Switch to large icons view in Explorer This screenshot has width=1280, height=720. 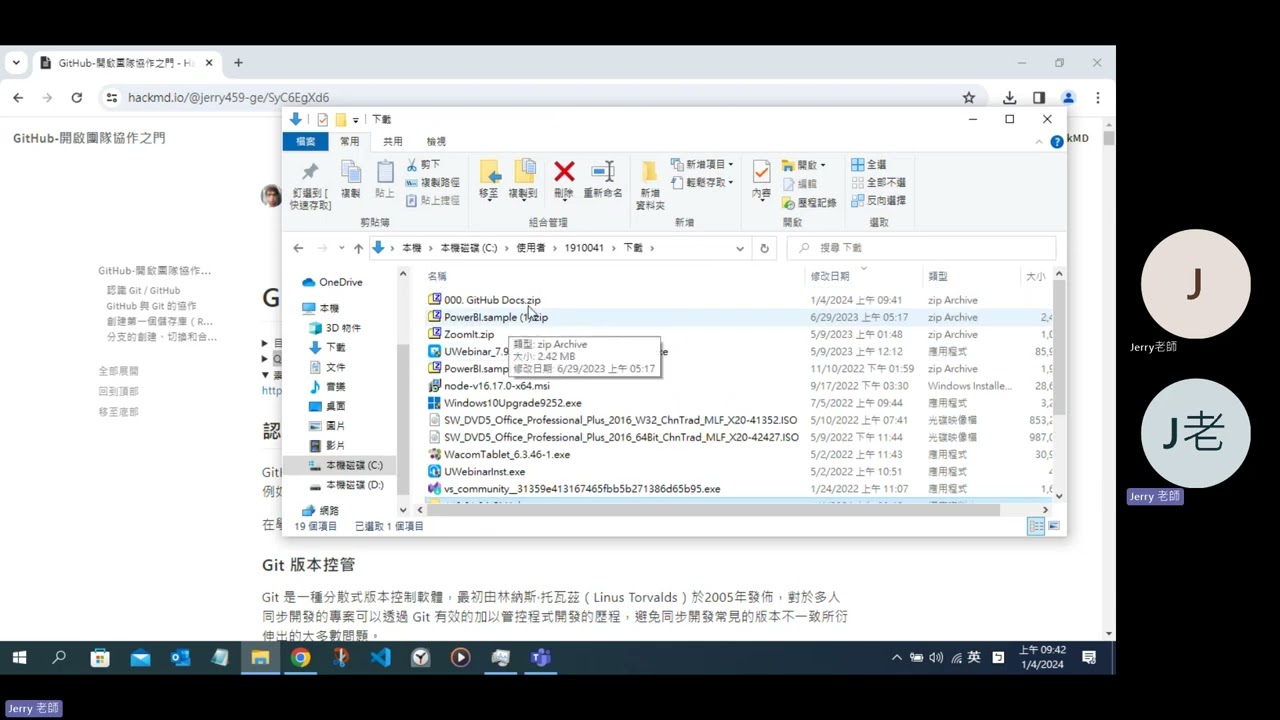point(1053,526)
